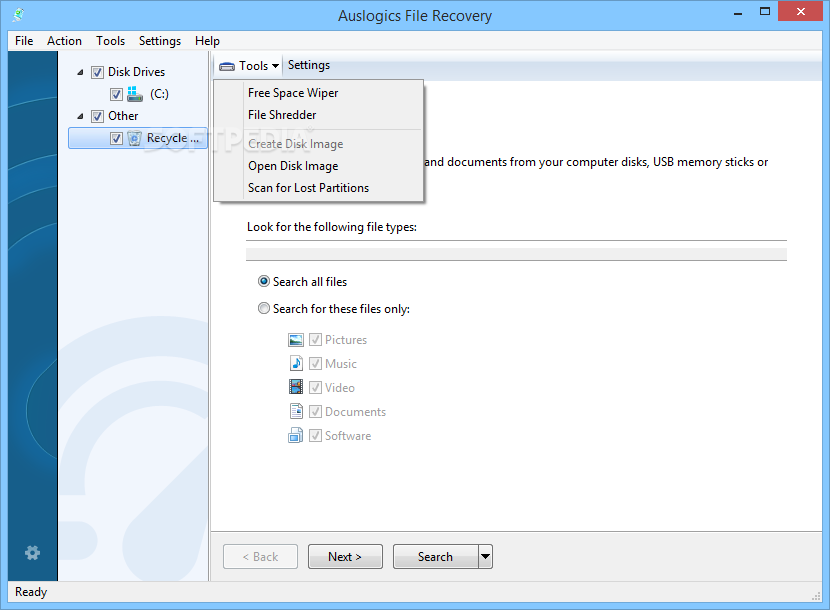Select the Search all files radio button

[264, 281]
